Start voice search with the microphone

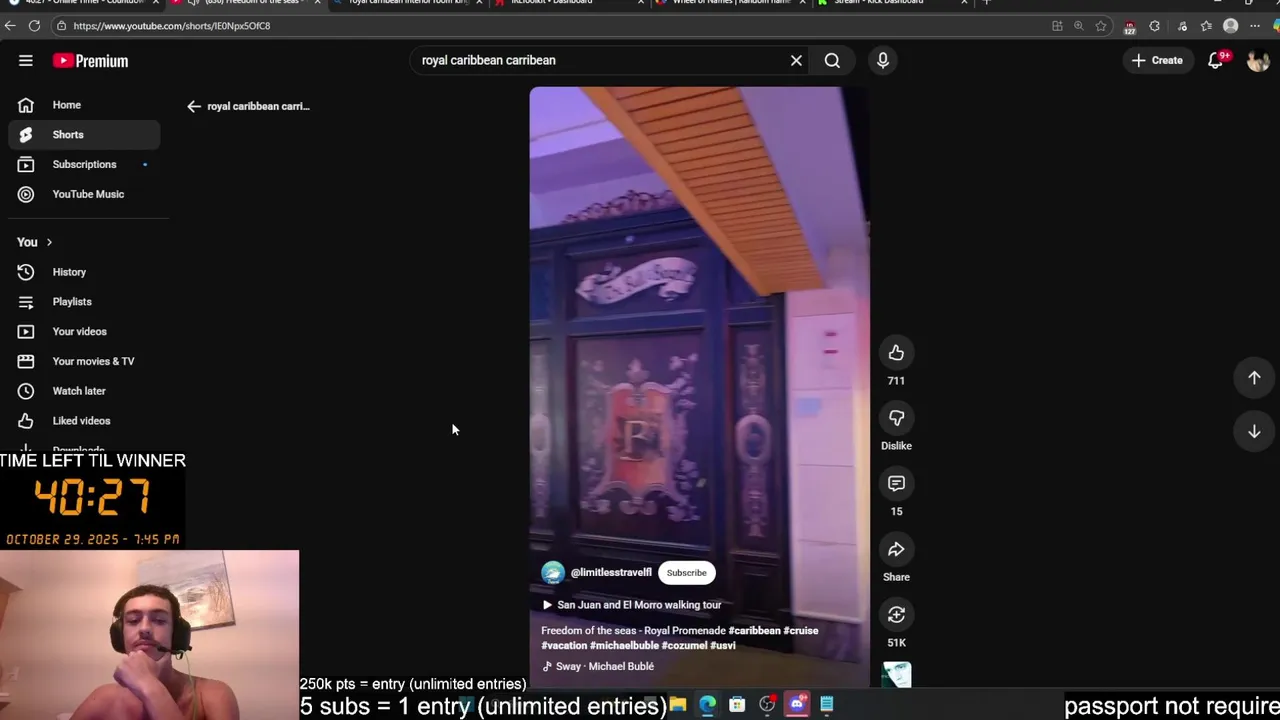(x=882, y=61)
